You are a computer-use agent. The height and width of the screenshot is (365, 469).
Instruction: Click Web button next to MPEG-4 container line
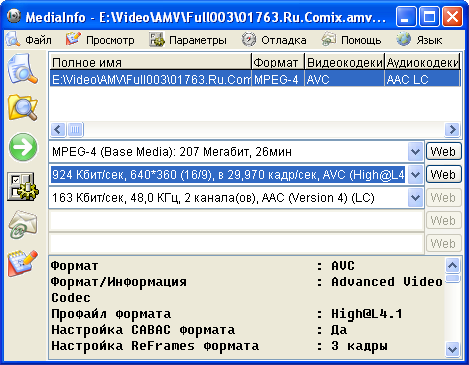point(443,152)
